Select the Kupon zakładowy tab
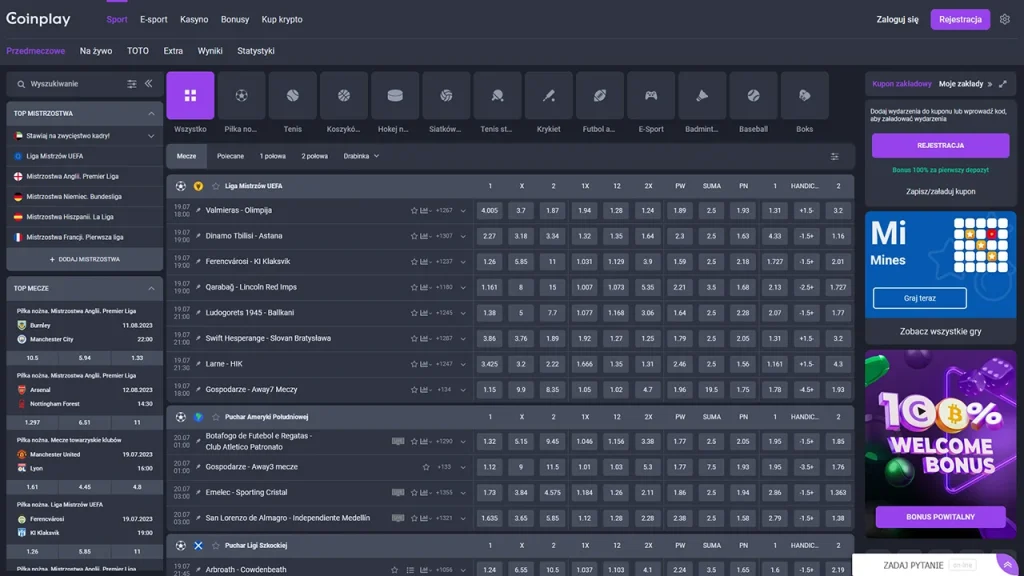The height and width of the screenshot is (576, 1024). pyautogui.click(x=902, y=84)
